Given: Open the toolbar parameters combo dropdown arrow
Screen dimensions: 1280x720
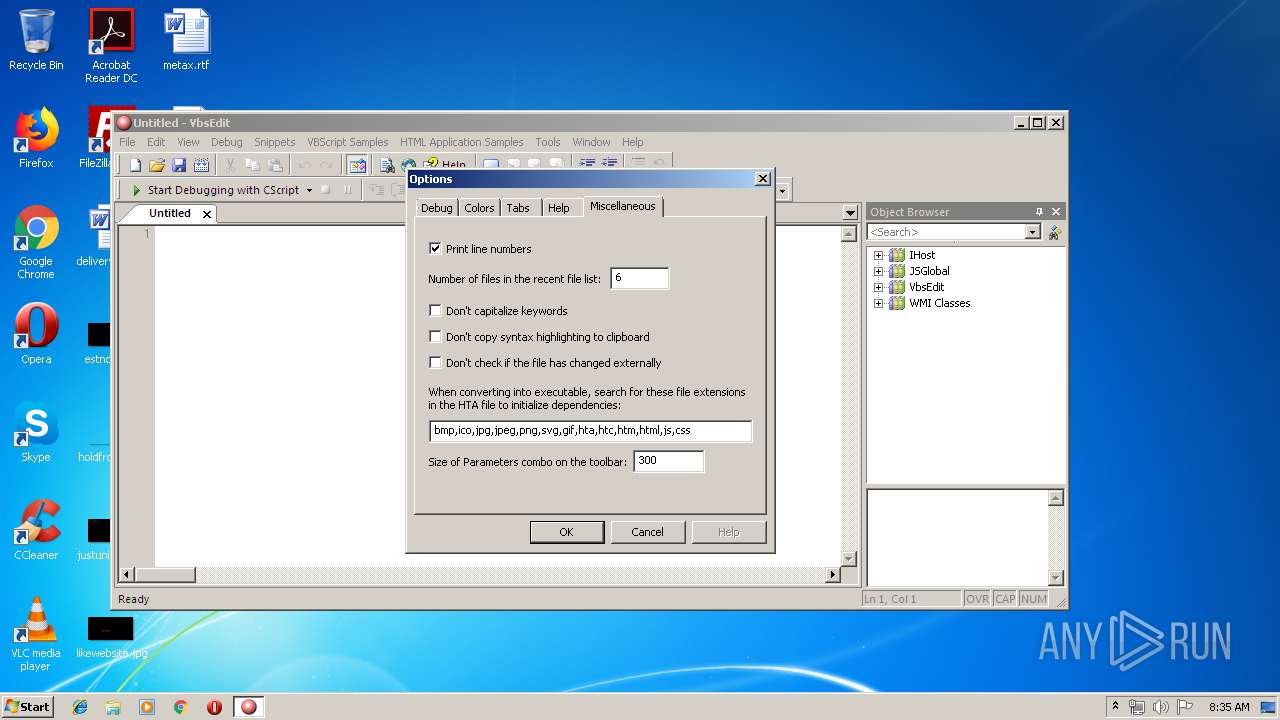Looking at the screenshot, I should tap(783, 190).
